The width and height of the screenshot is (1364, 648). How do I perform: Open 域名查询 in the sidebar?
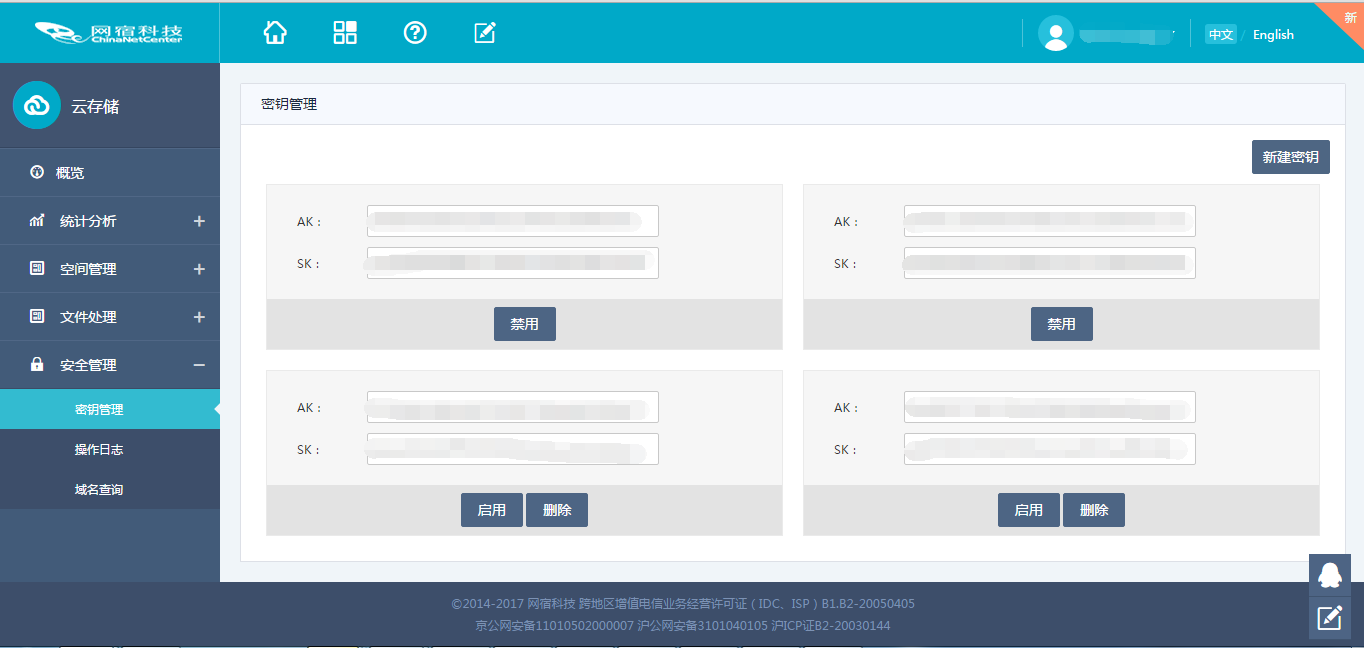[99, 490]
